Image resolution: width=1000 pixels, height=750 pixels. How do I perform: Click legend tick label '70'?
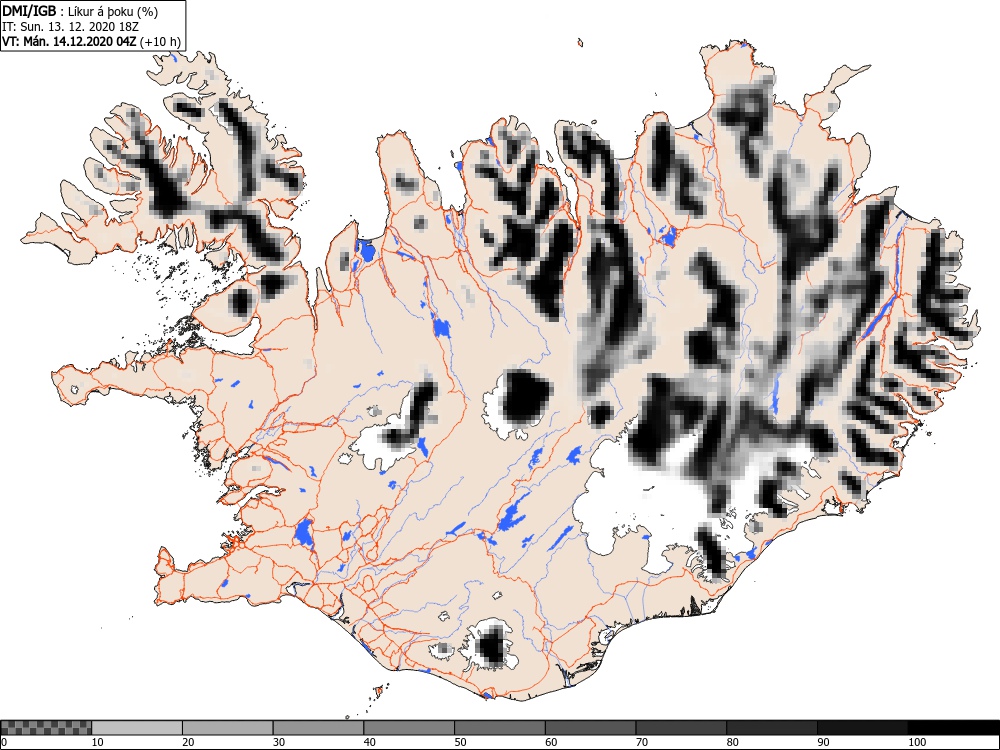coord(642,742)
